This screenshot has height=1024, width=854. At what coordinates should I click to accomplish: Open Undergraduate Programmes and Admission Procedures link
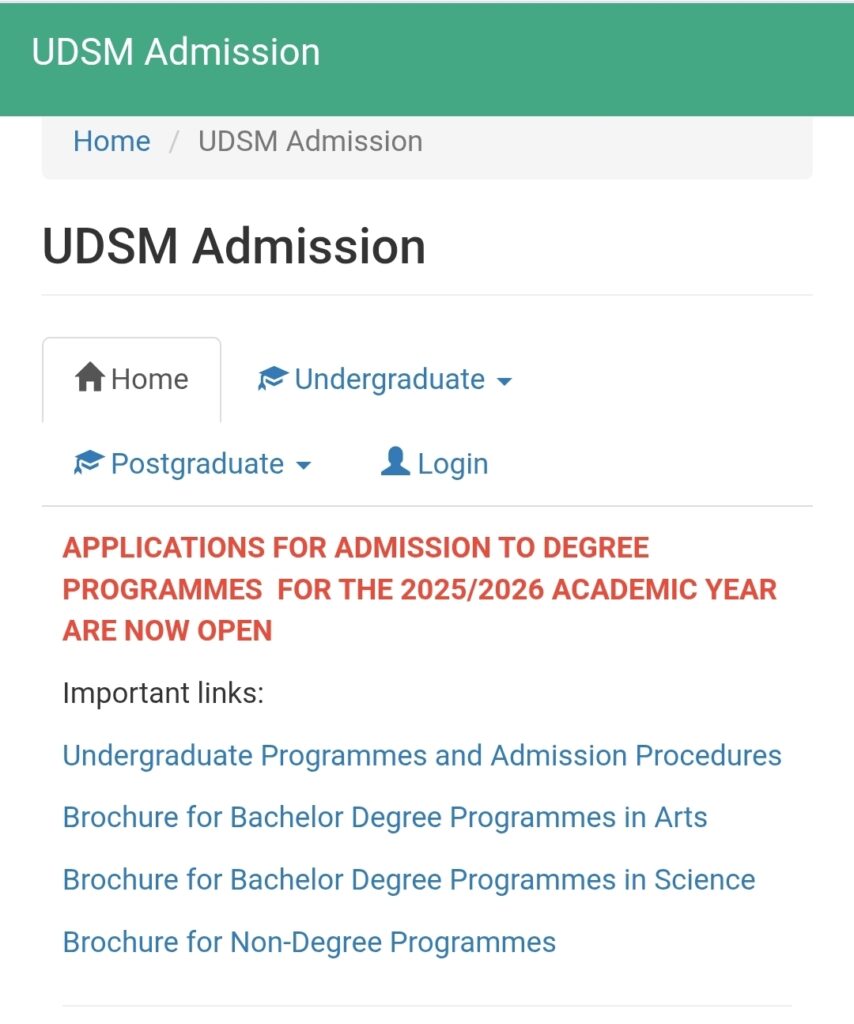[422, 756]
